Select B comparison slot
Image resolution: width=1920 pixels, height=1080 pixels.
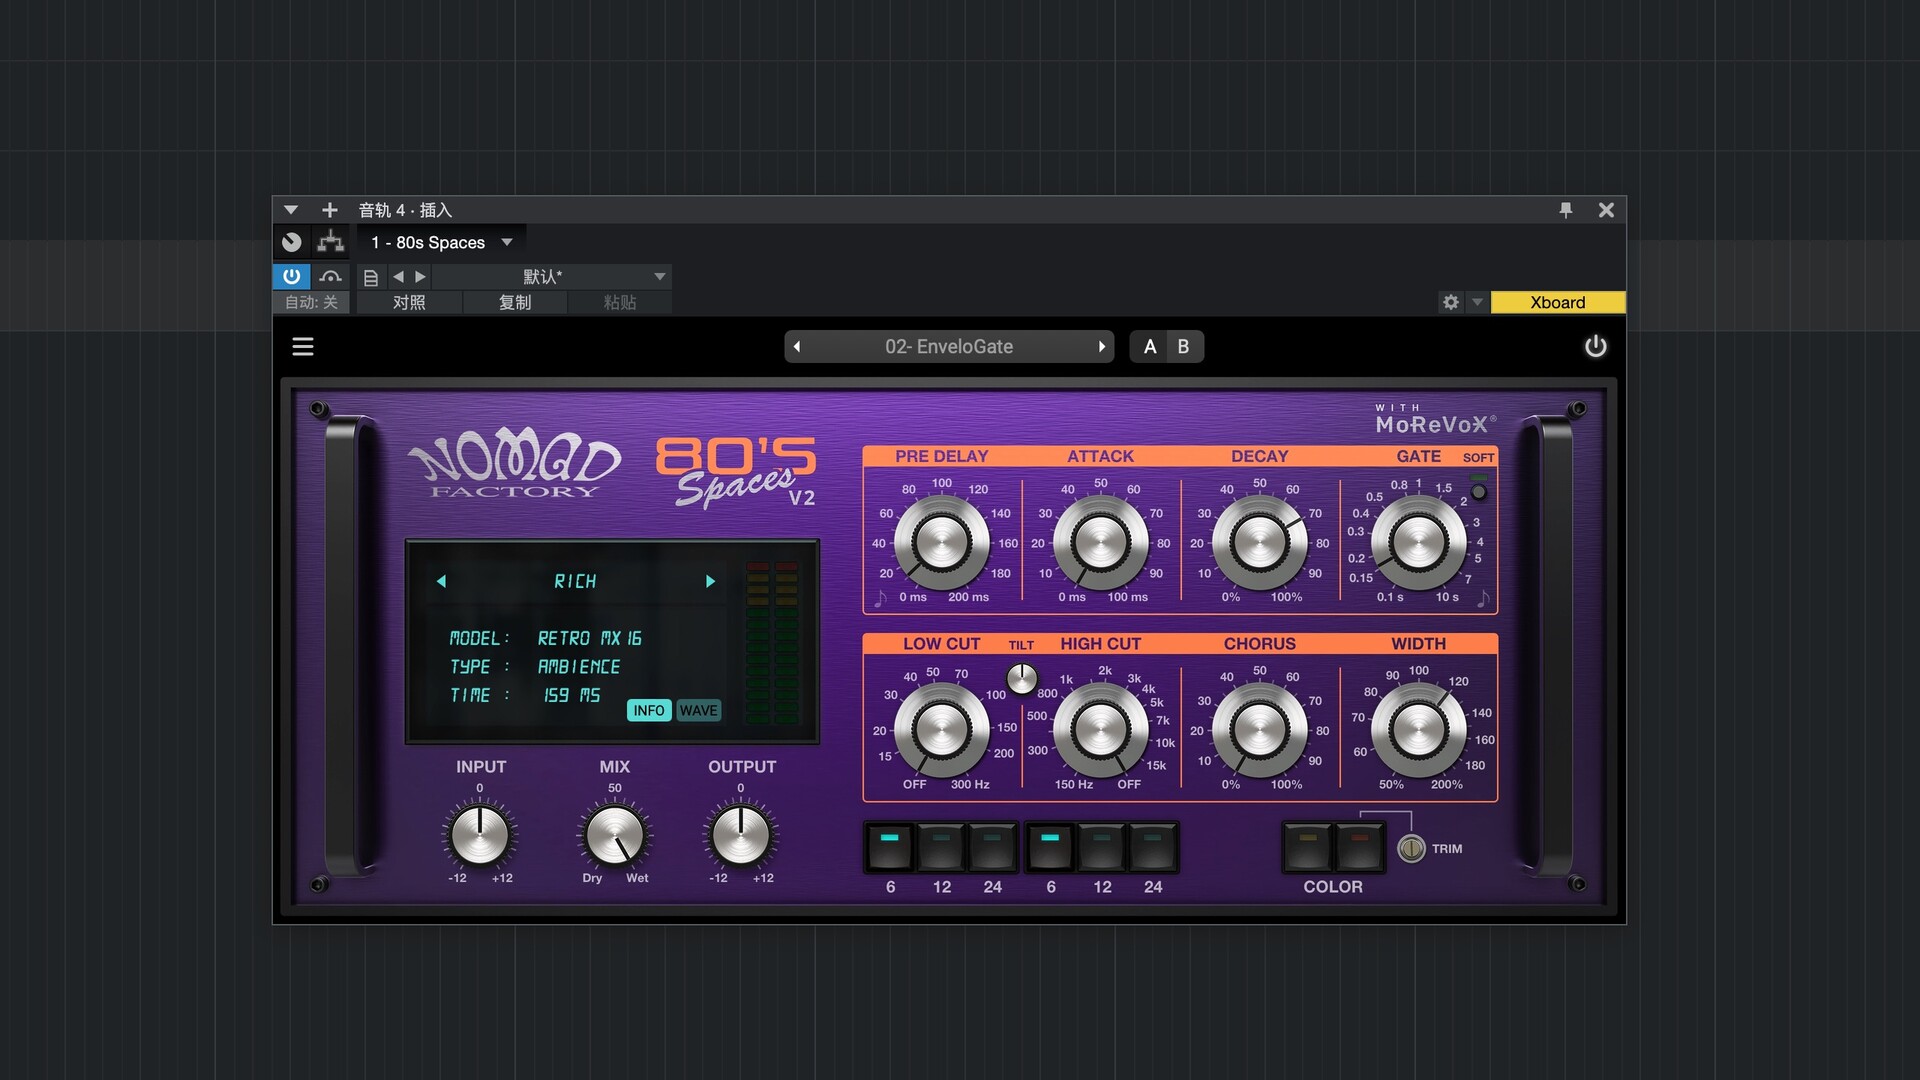1184,346
